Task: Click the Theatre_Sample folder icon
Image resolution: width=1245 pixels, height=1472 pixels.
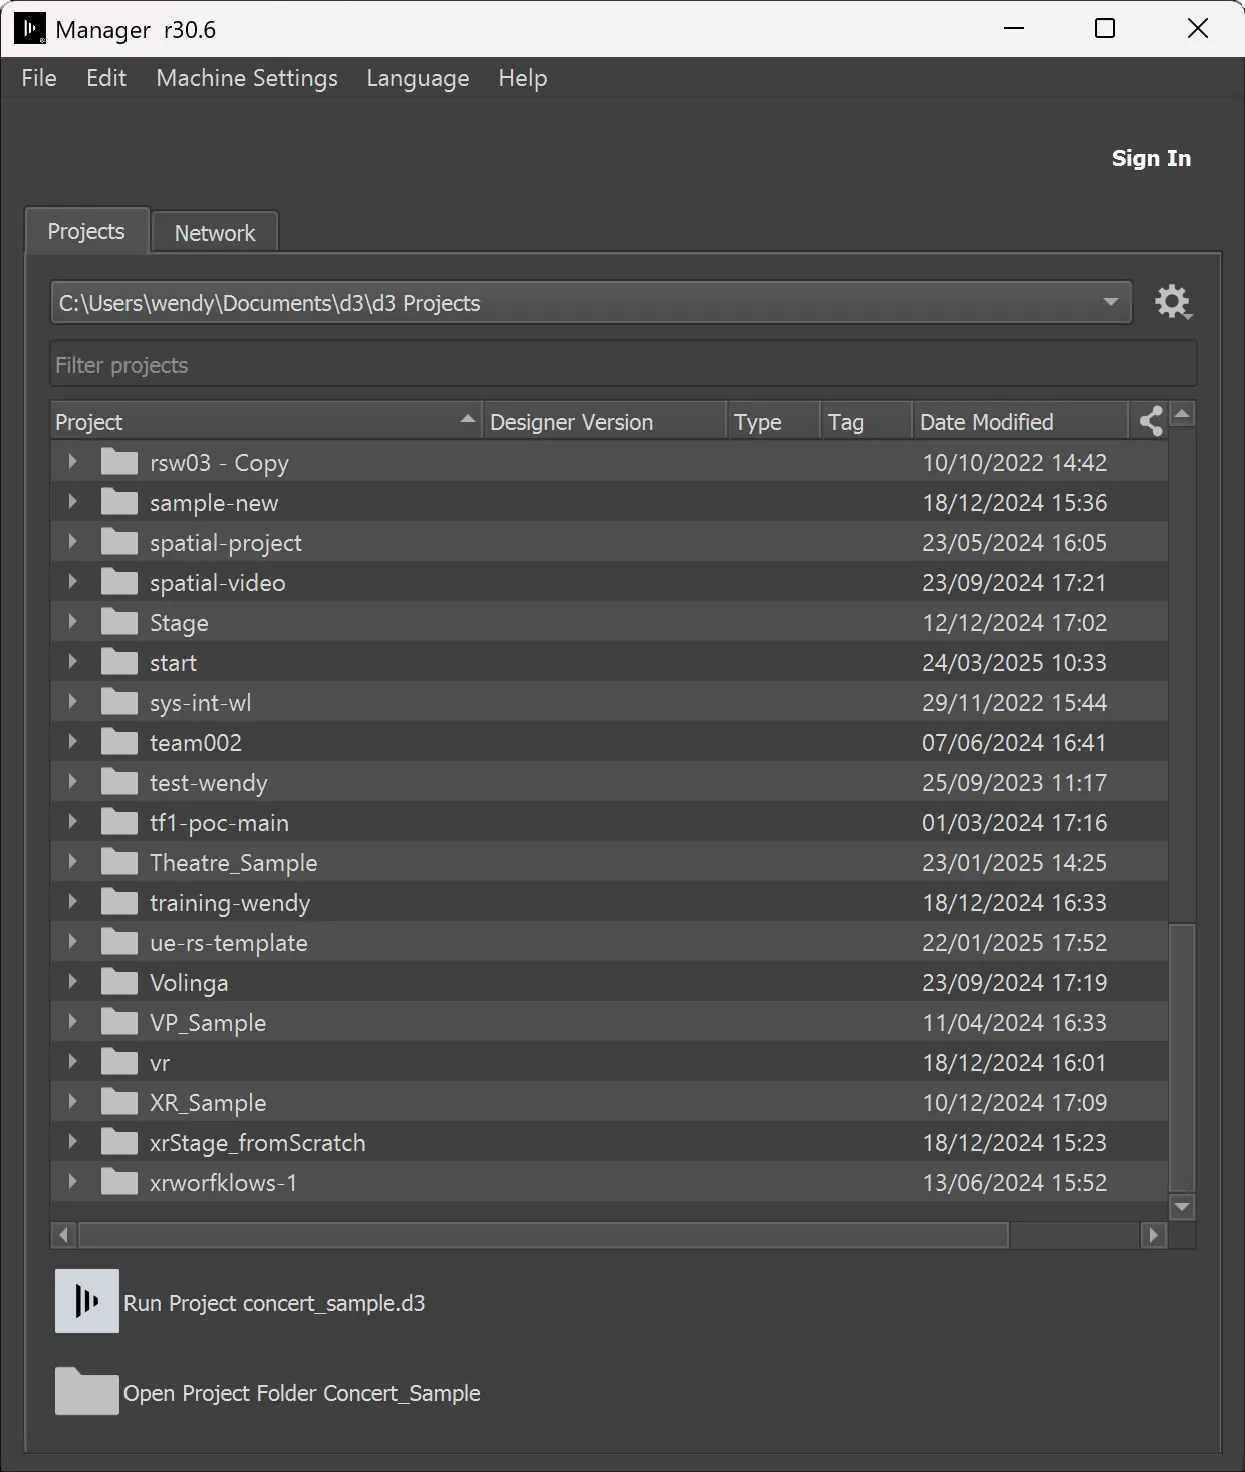Action: coord(119,862)
